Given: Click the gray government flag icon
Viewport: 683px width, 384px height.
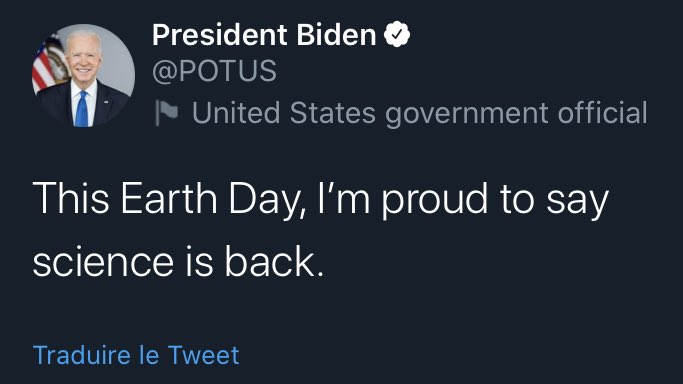Looking at the screenshot, I should (167, 113).
